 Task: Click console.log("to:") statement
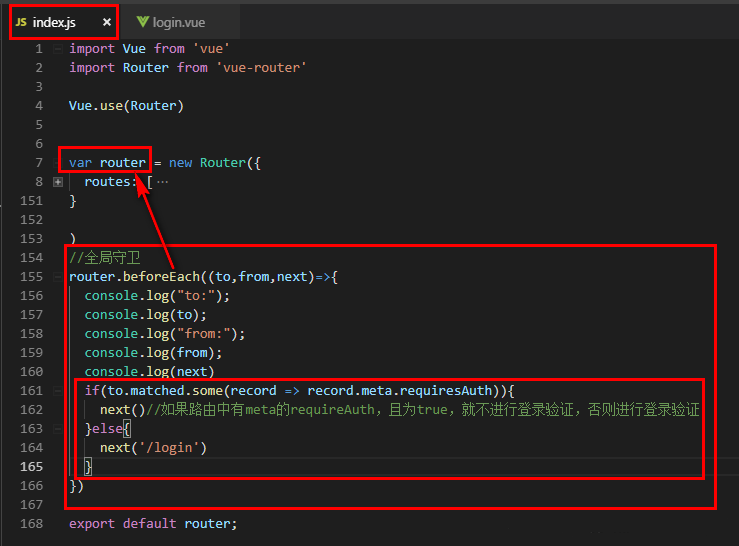point(157,296)
